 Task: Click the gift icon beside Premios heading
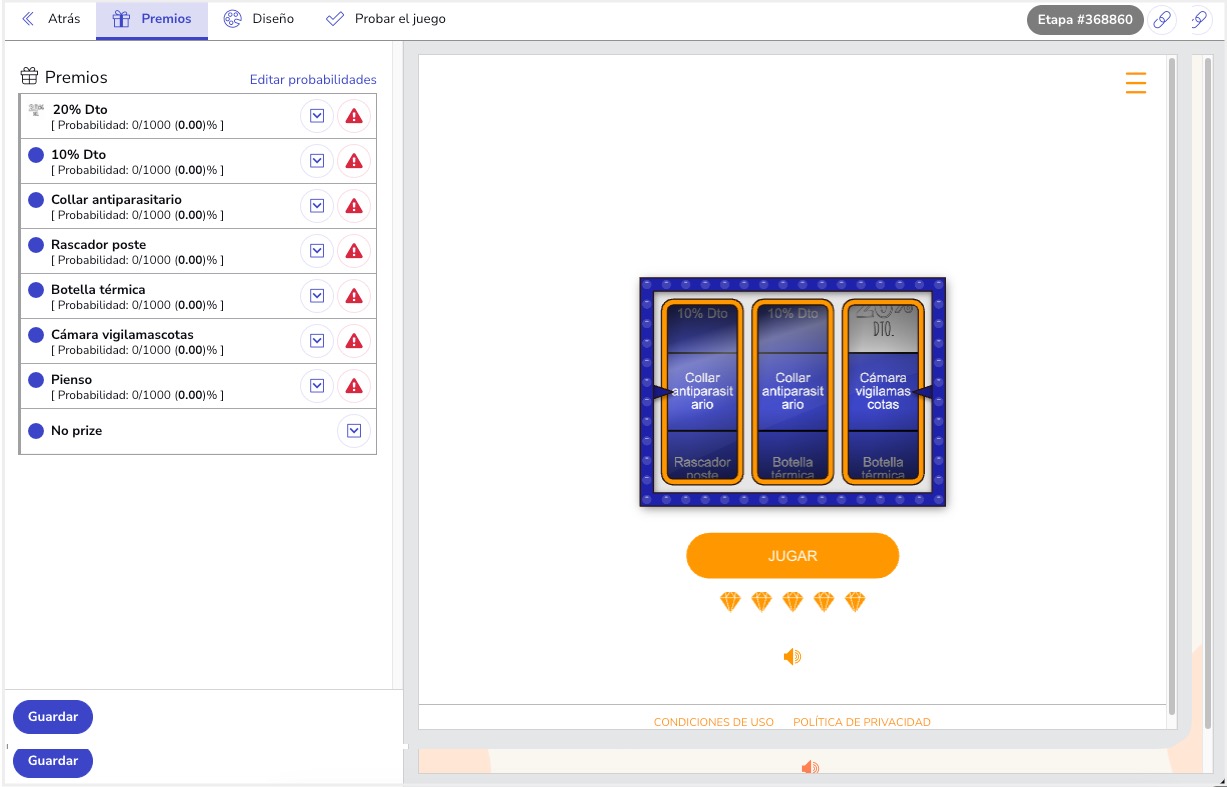coord(29,77)
